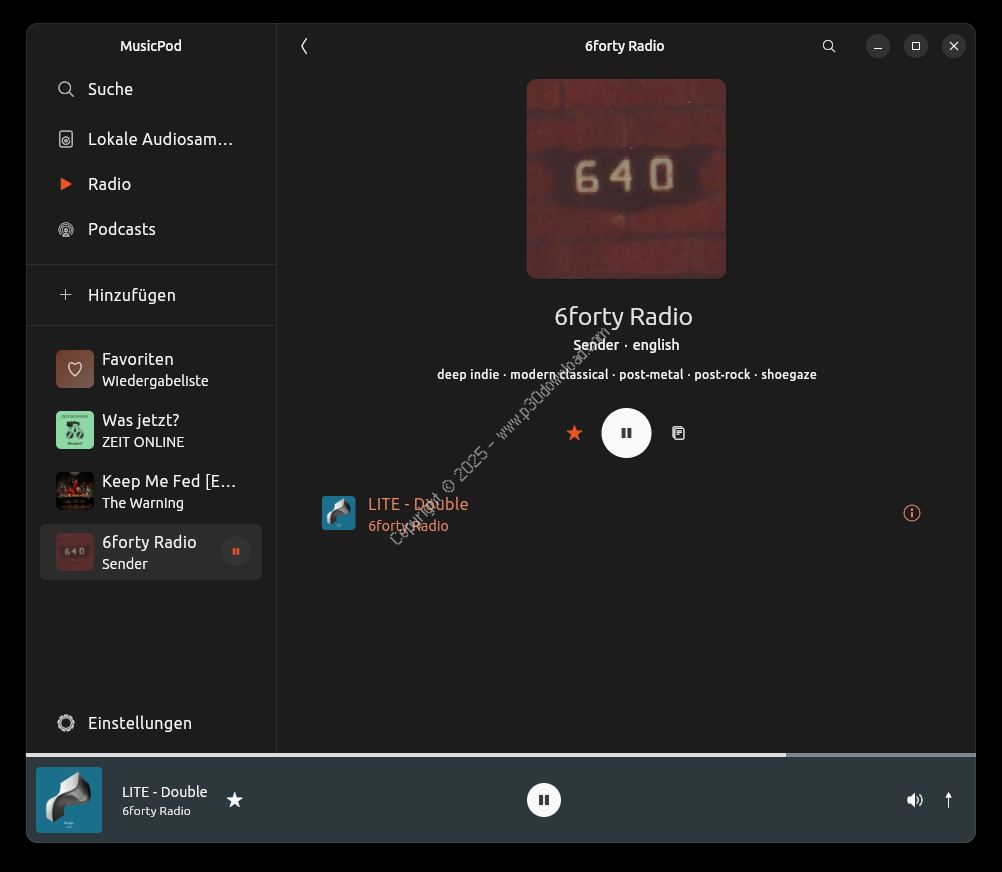Screen dimensions: 1002x872
Task: Open the station history list icon
Action: coord(678,433)
